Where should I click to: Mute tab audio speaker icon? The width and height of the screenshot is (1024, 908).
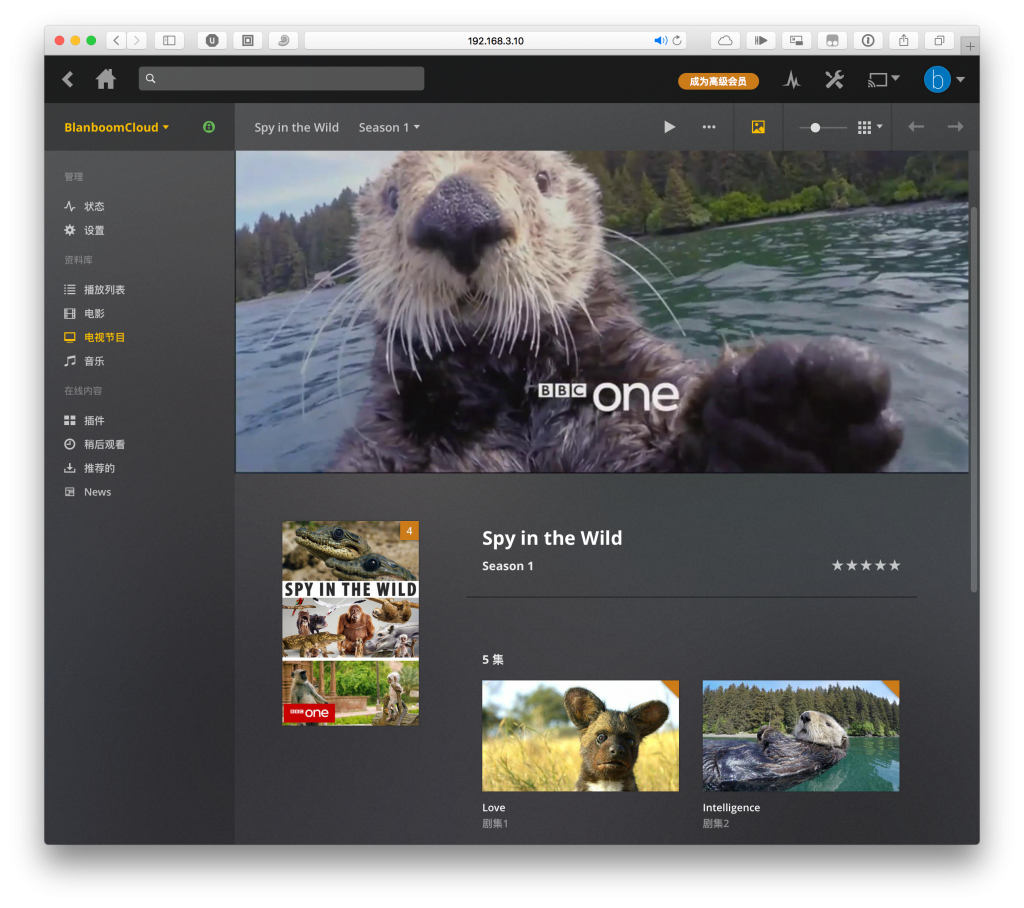point(660,41)
